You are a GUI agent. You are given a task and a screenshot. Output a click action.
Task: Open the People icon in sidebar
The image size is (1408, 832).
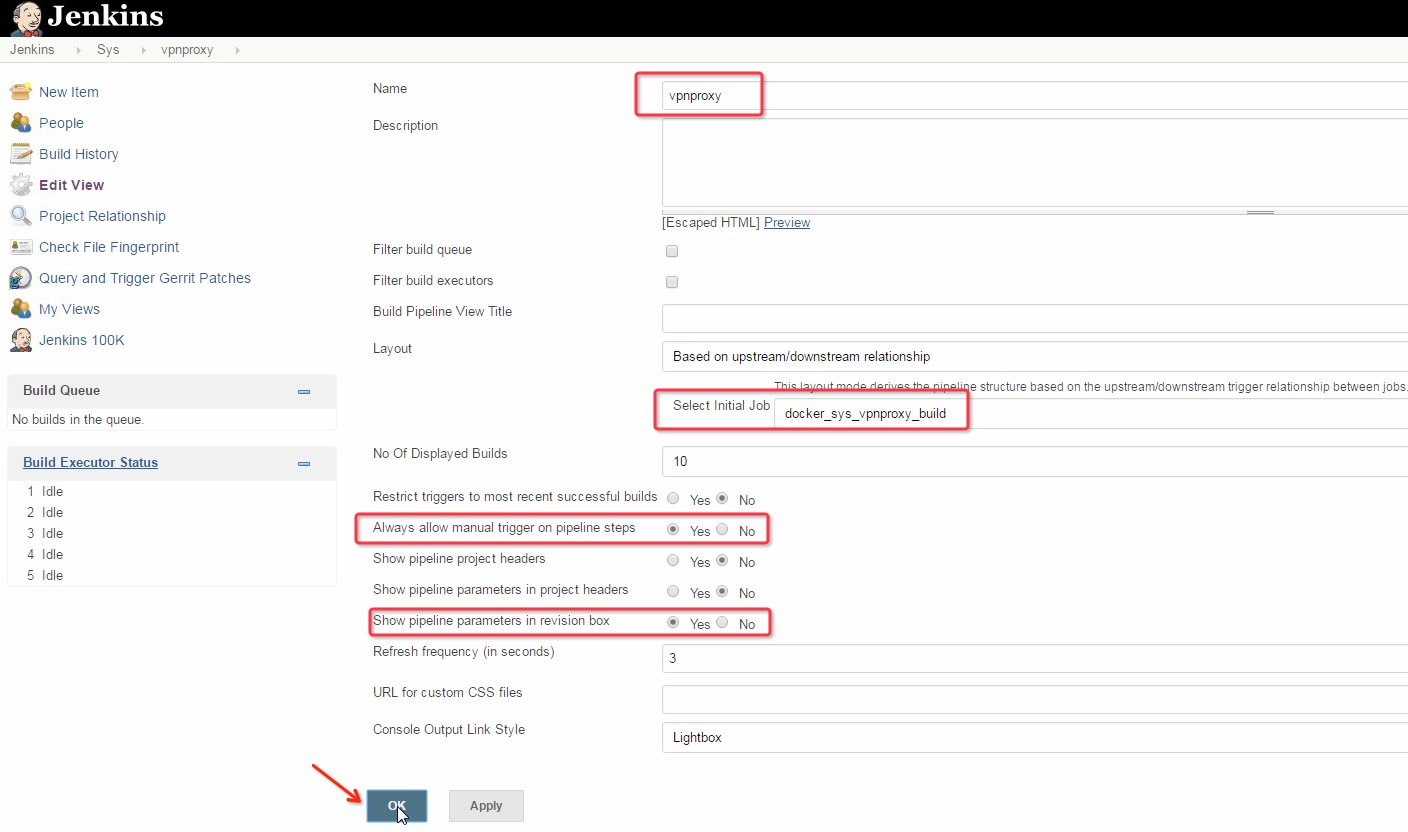point(21,123)
